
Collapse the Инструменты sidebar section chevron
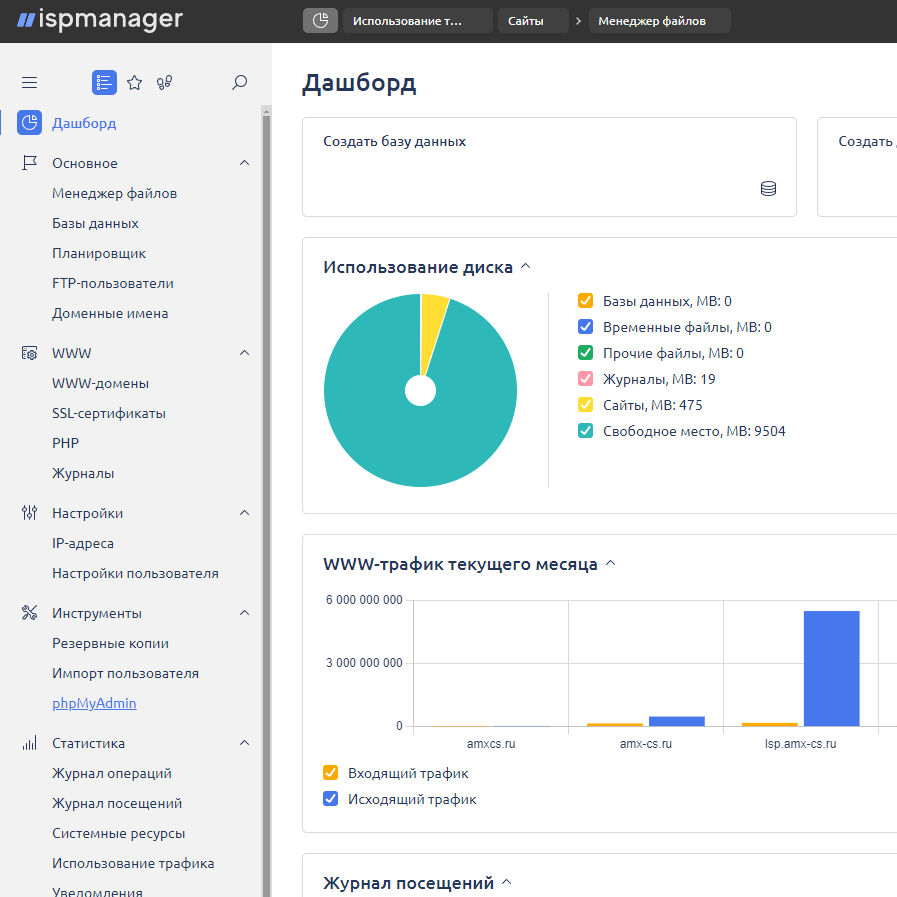tap(244, 613)
